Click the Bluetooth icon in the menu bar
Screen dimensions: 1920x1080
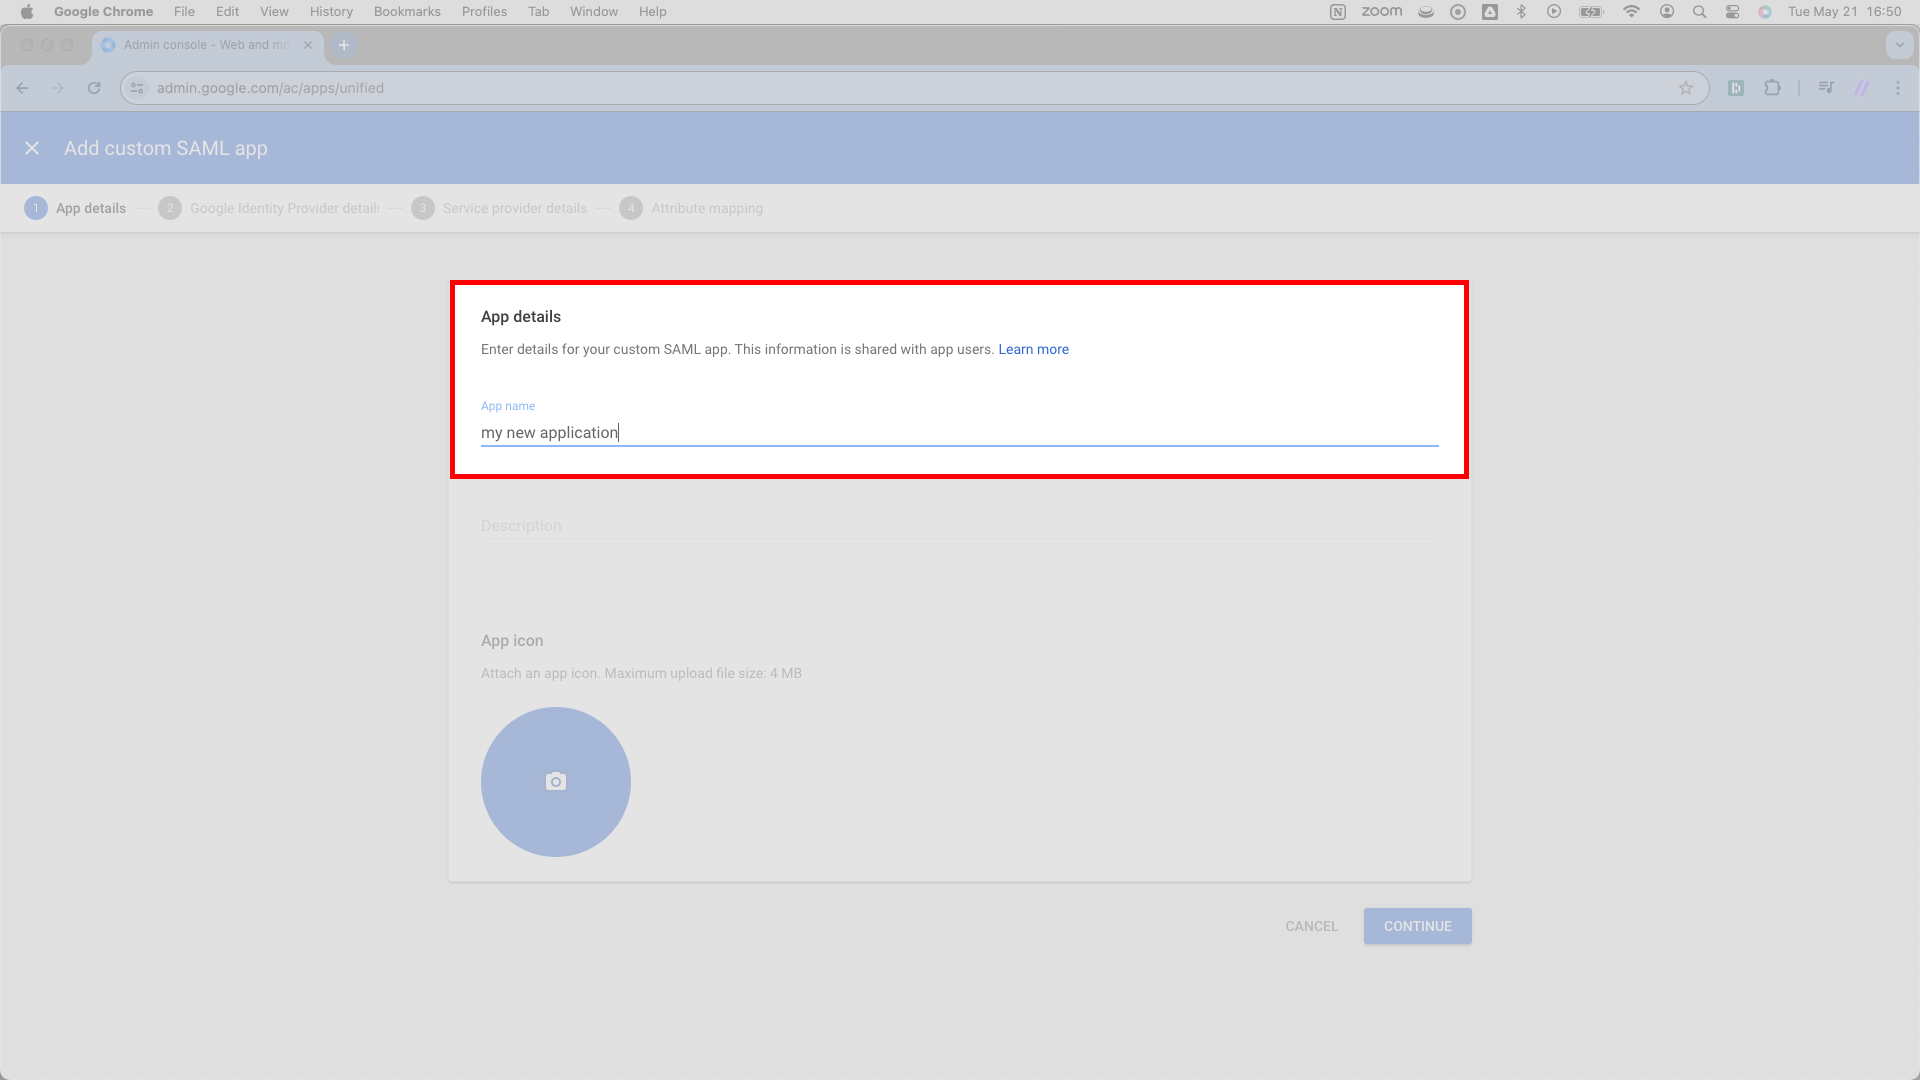click(1522, 11)
